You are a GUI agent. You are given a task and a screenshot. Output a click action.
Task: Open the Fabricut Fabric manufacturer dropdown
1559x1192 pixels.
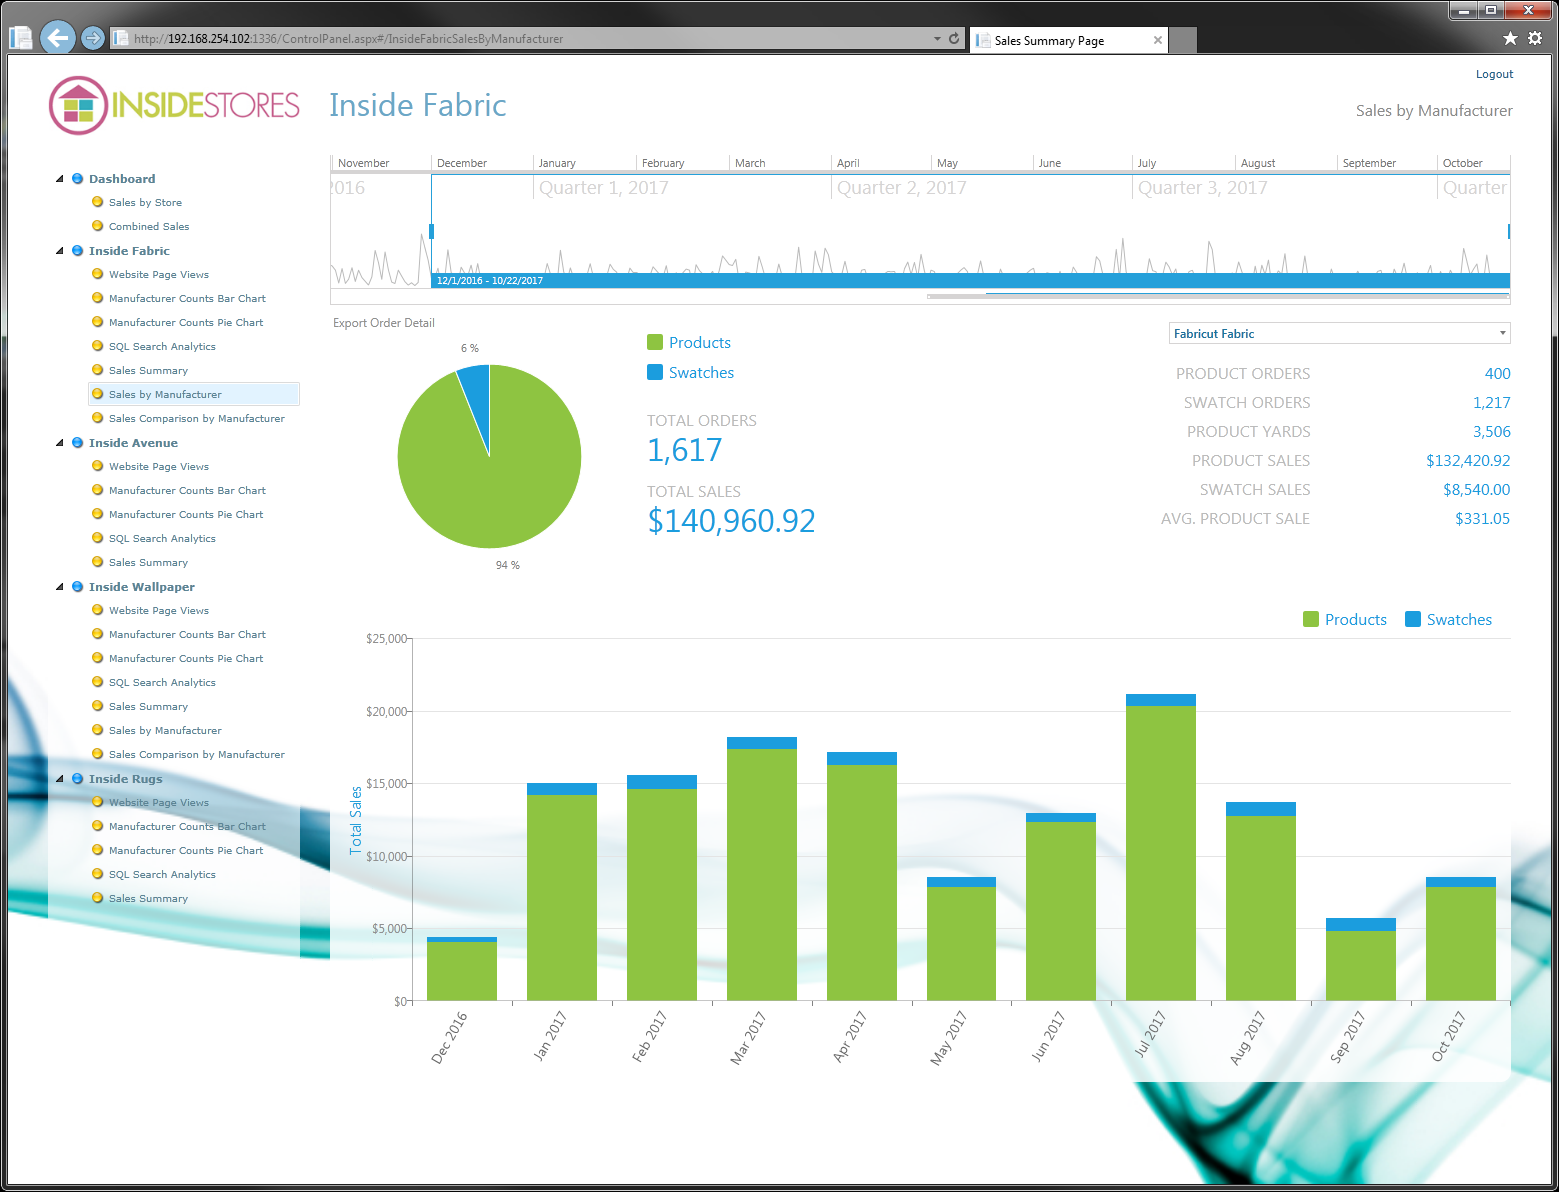click(x=1339, y=334)
